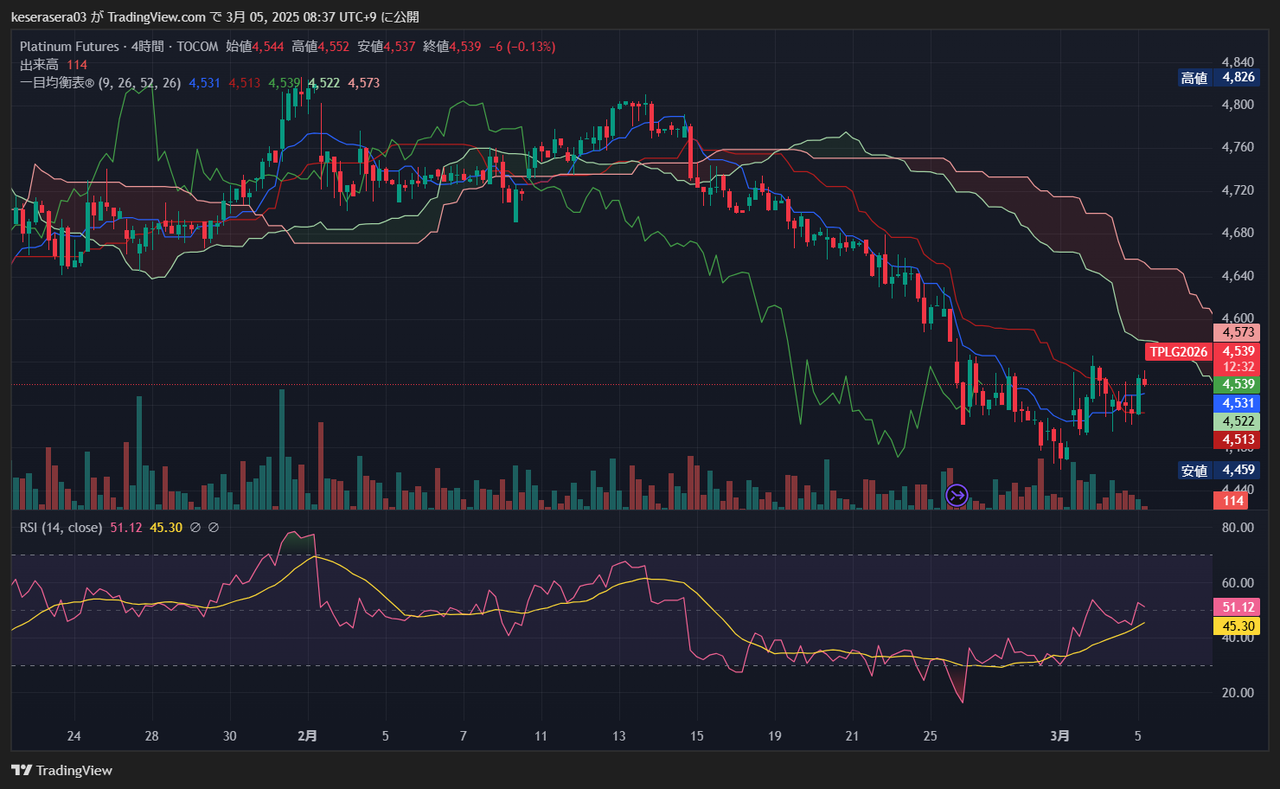Click the TradingView.com text in the header
Screen dimensions: 1280x789
(156, 17)
